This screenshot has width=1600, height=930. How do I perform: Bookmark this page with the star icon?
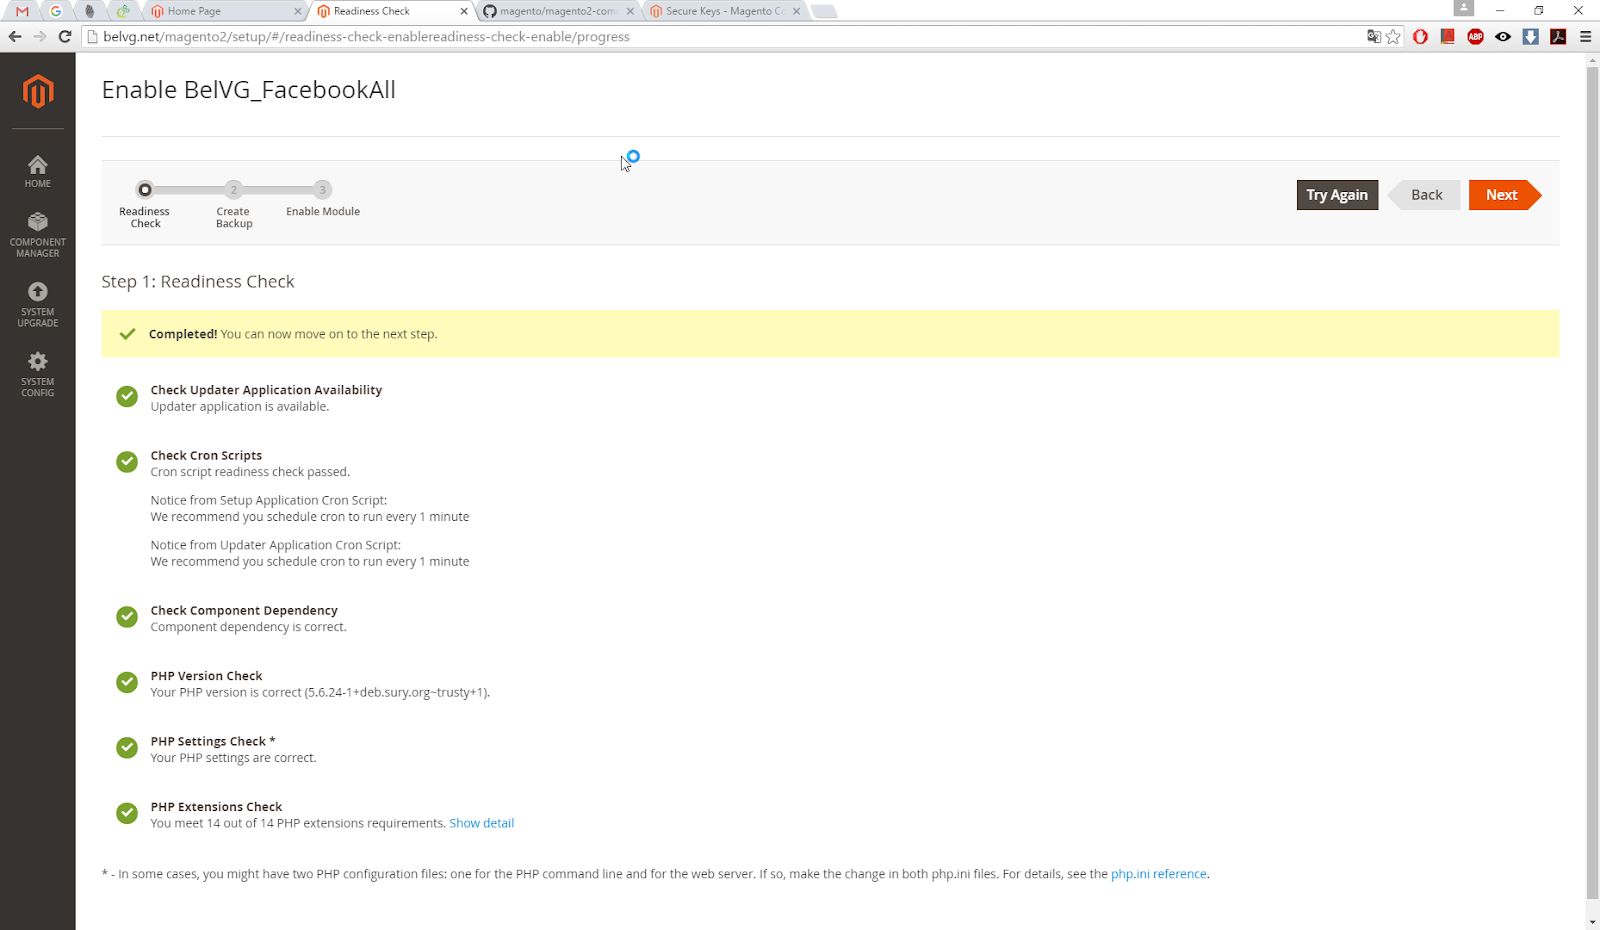pyautogui.click(x=1393, y=37)
